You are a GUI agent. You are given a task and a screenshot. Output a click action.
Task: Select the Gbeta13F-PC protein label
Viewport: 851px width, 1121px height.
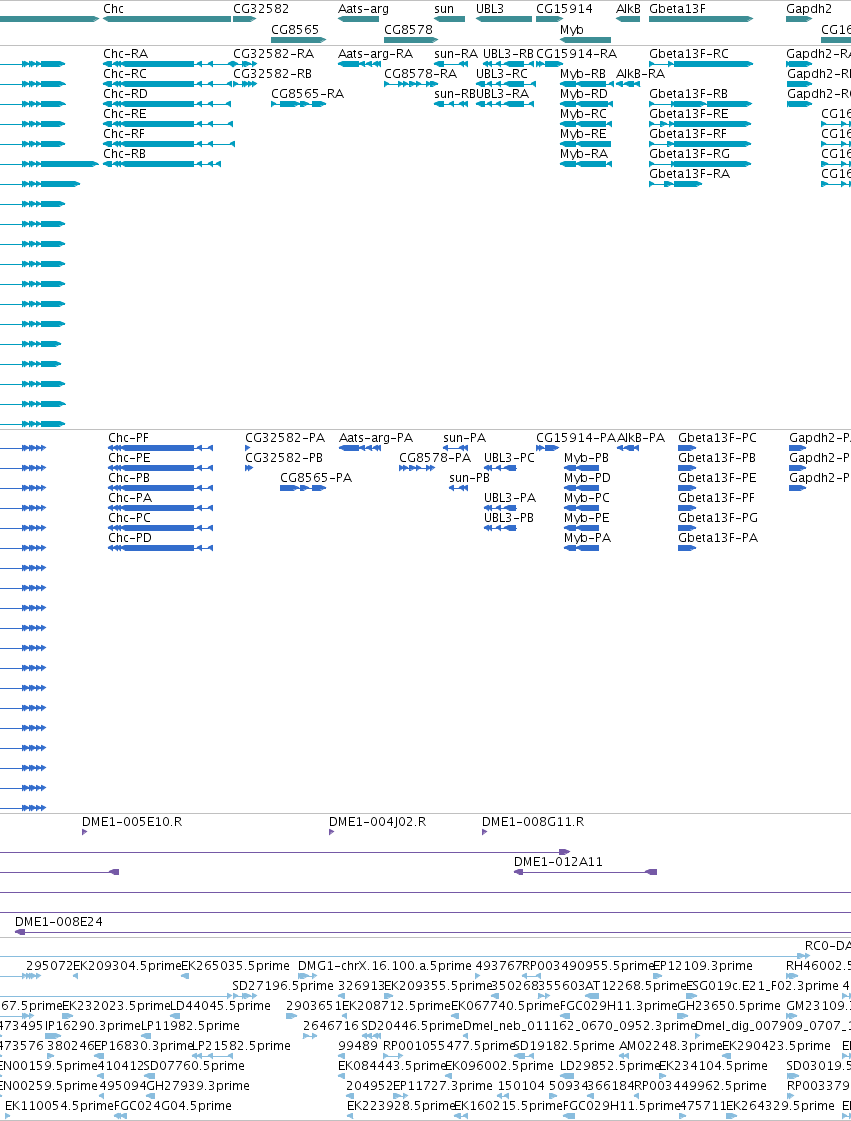point(717,438)
